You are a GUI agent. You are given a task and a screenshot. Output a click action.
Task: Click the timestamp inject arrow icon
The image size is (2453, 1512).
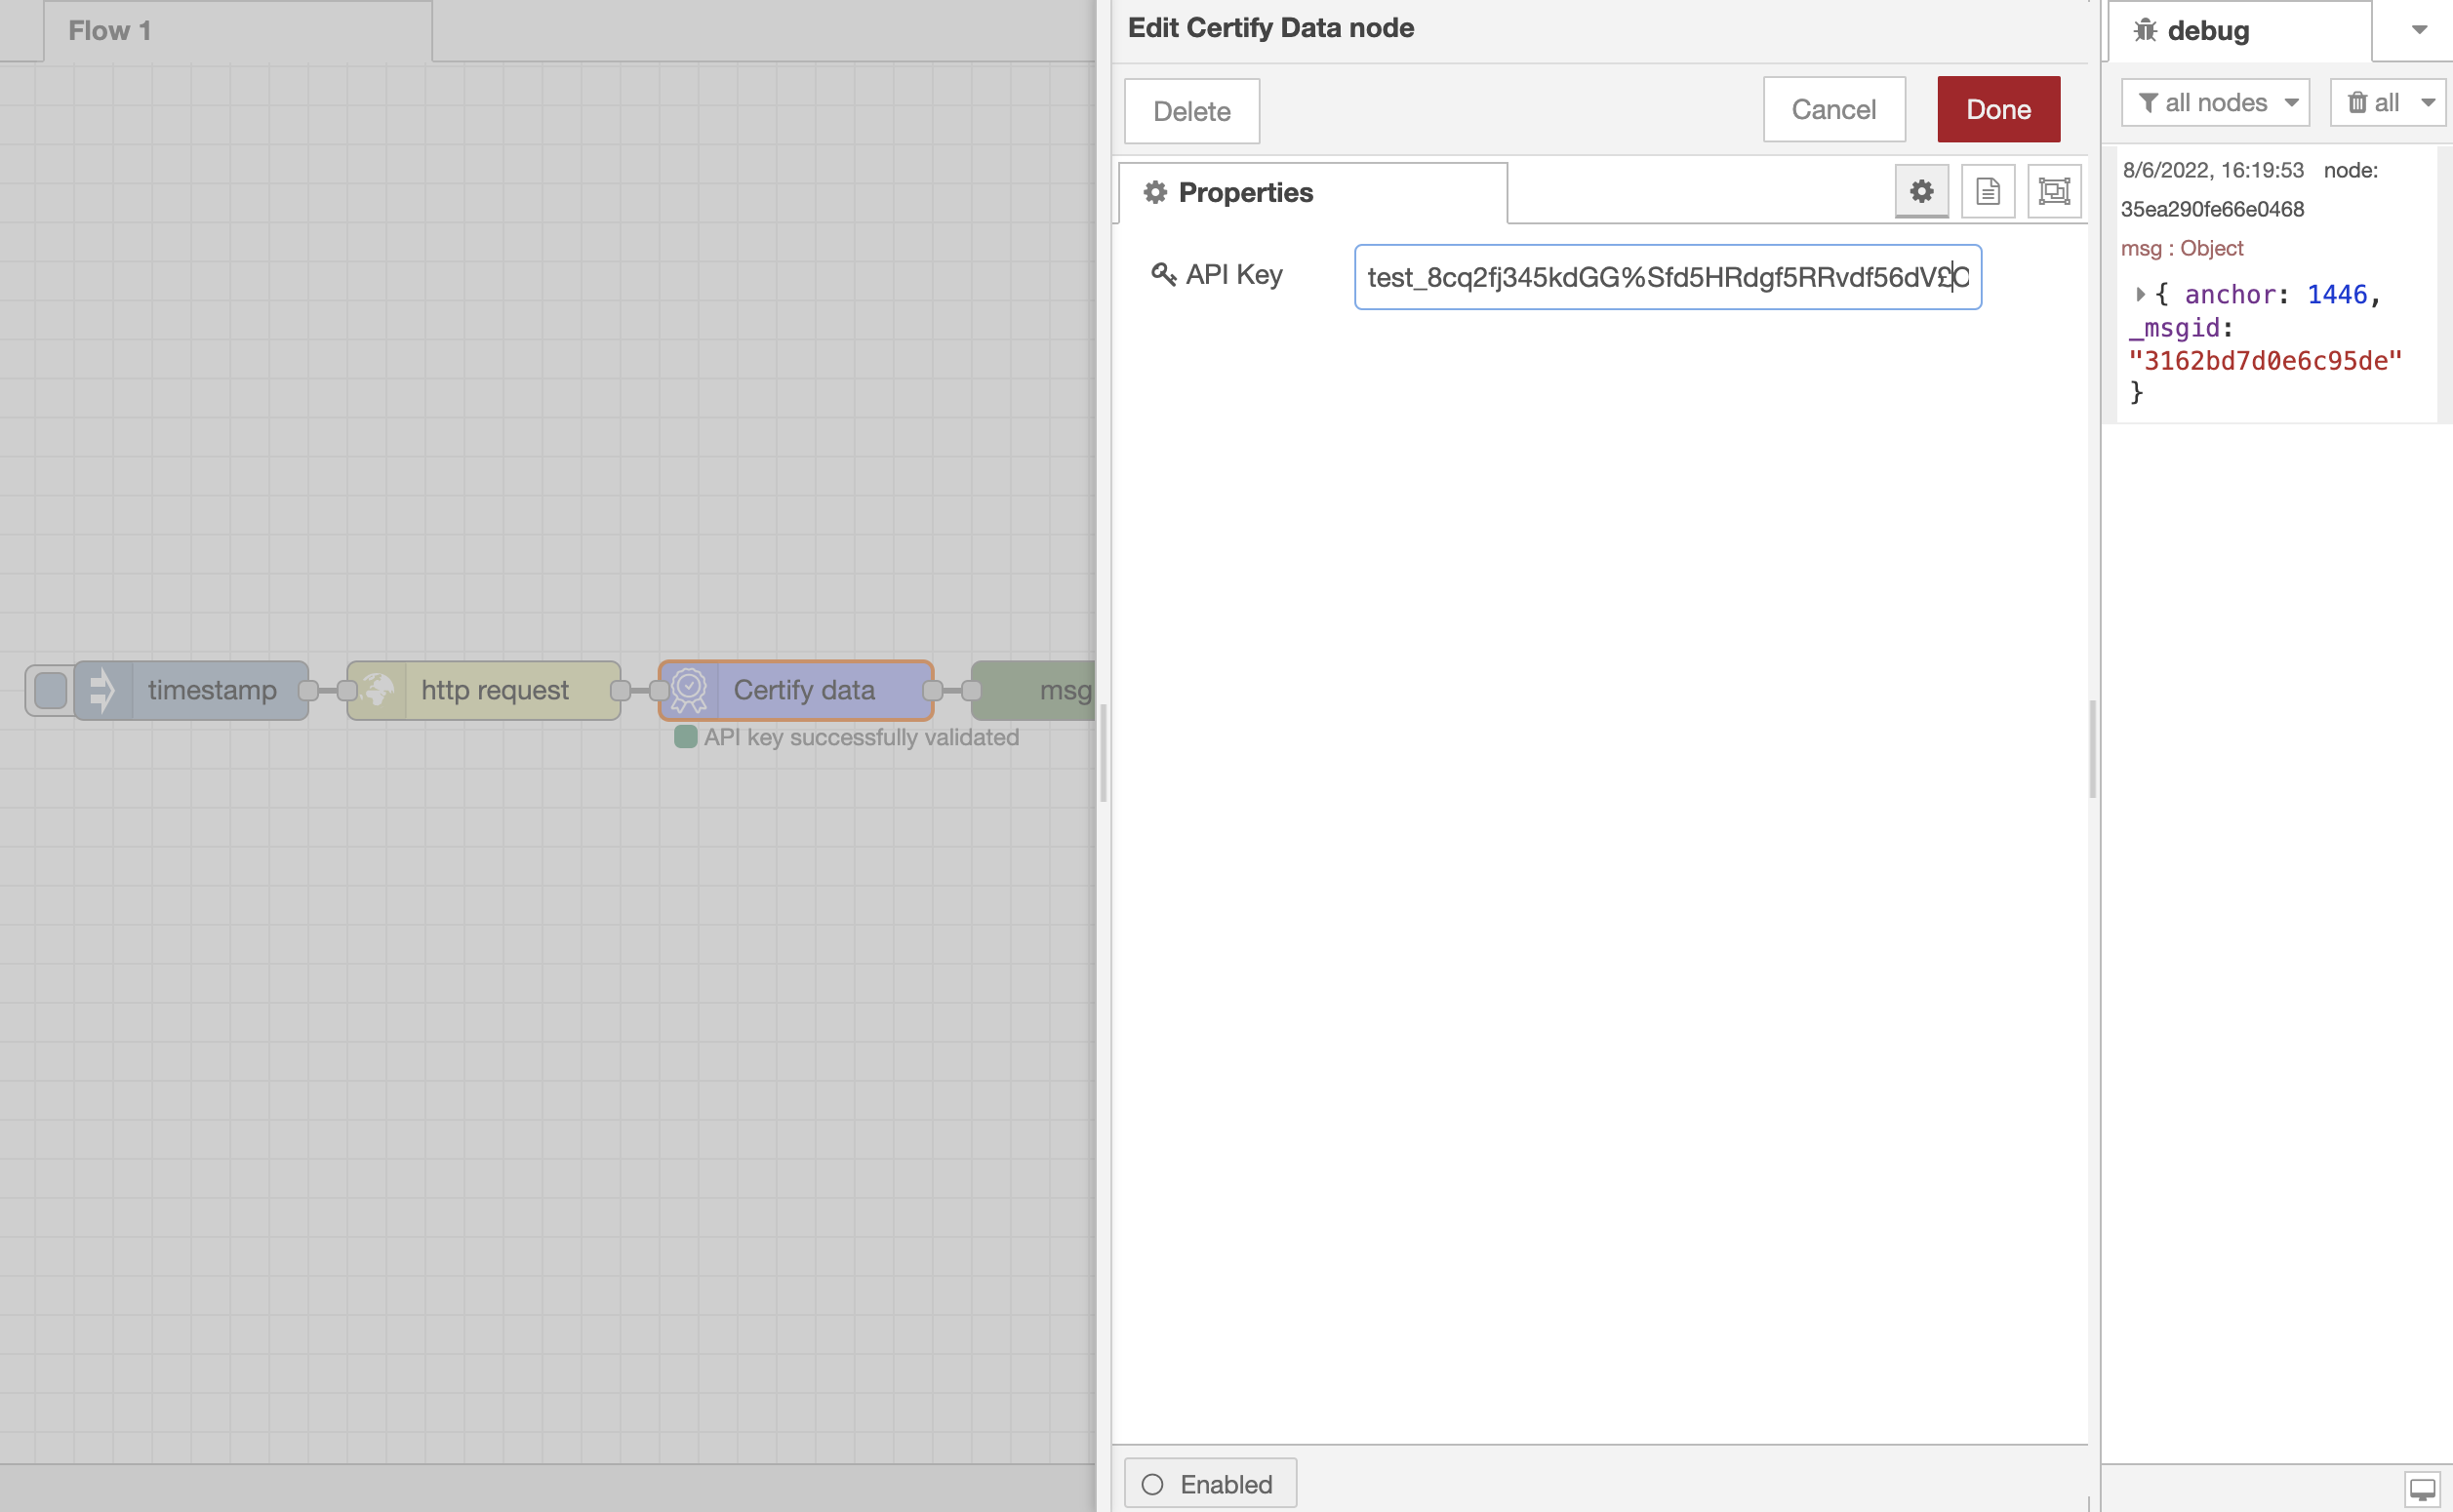(x=103, y=690)
